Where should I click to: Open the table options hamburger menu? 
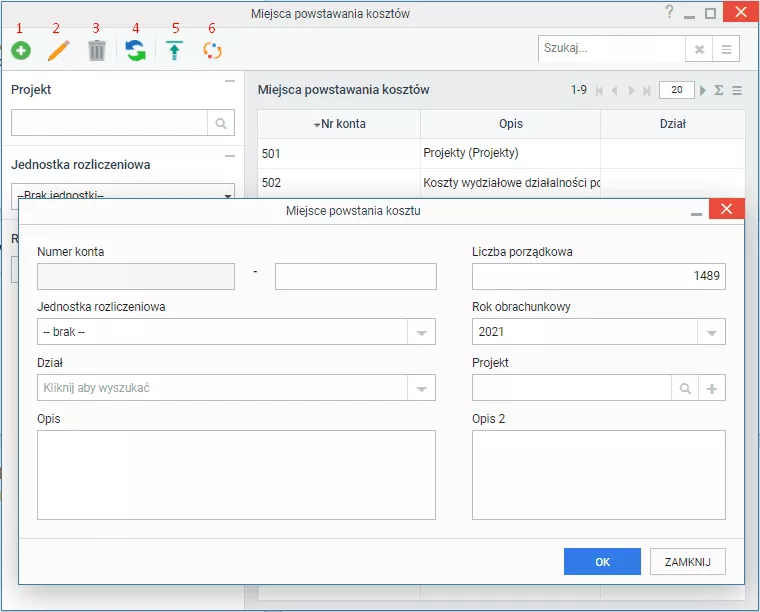pos(737,91)
